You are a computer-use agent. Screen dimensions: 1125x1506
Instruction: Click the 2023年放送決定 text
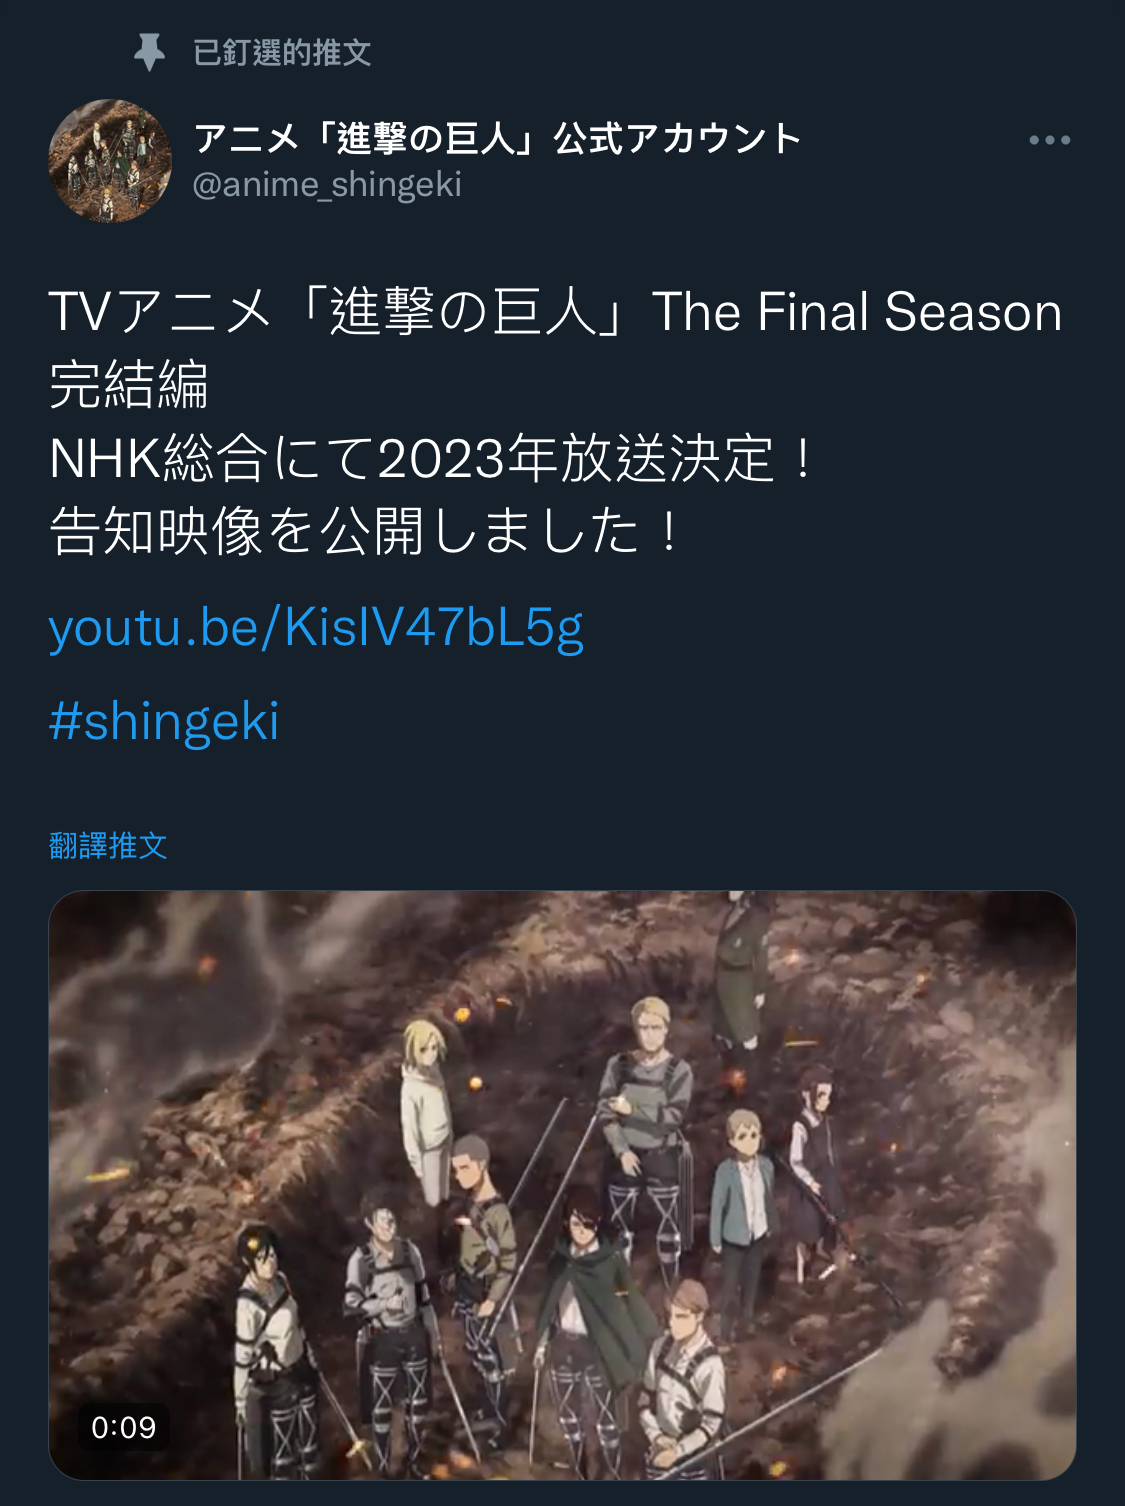click(x=577, y=458)
